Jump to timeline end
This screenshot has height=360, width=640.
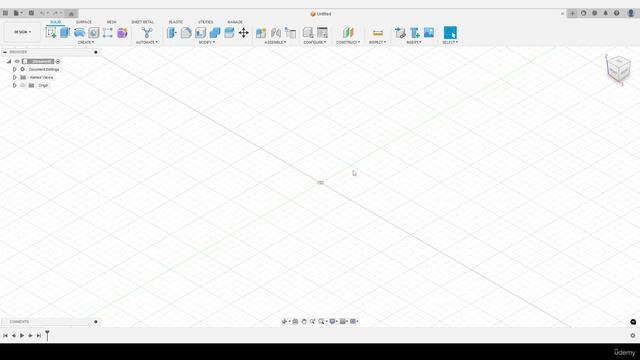click(39, 336)
